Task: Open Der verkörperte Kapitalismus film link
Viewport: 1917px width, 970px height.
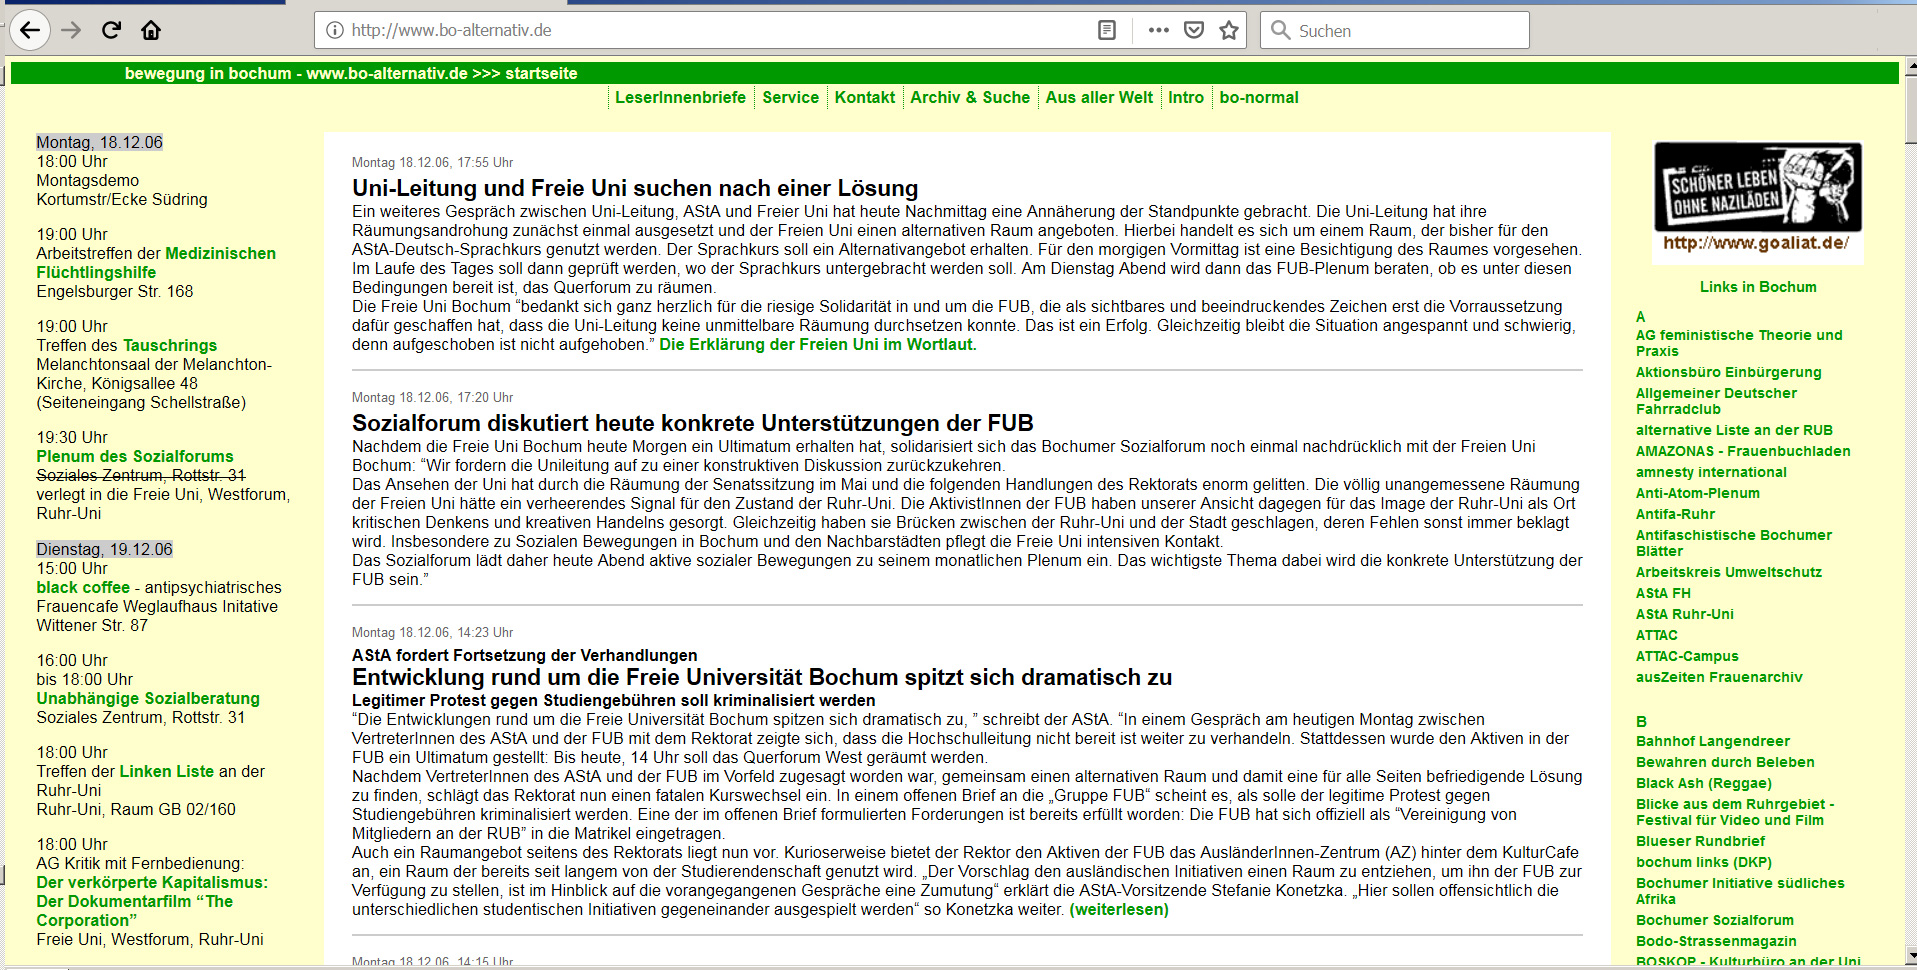Action: point(152,902)
